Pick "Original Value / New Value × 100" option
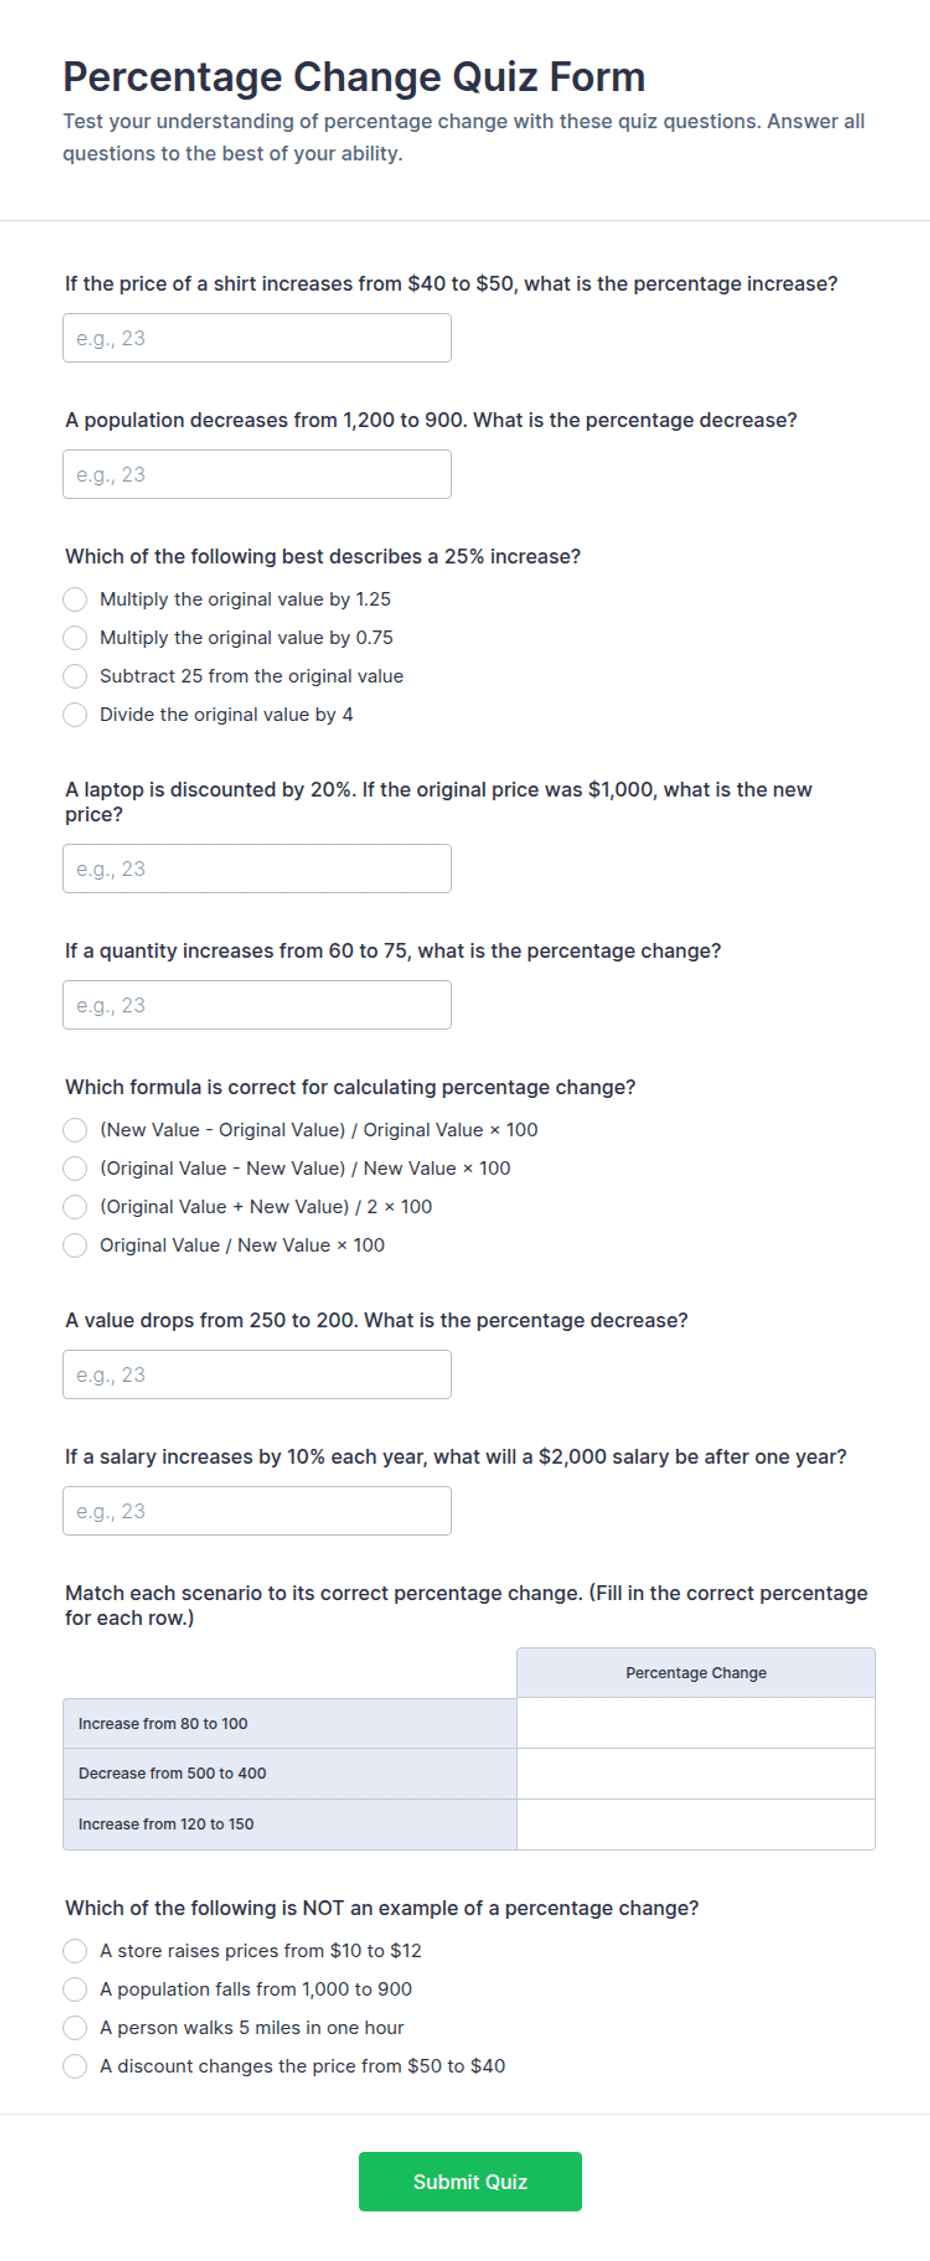This screenshot has height=2261, width=930. pyautogui.click(x=75, y=1245)
